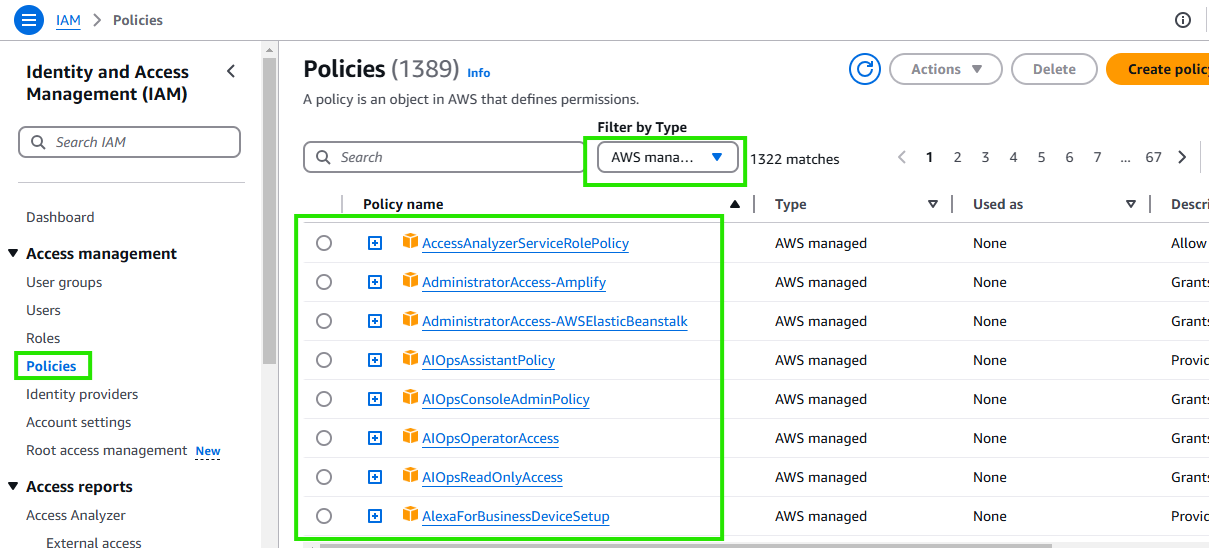The image size is (1209, 548).
Task: Expand the AdministratorAccess-Amplify row details
Action: 375,282
